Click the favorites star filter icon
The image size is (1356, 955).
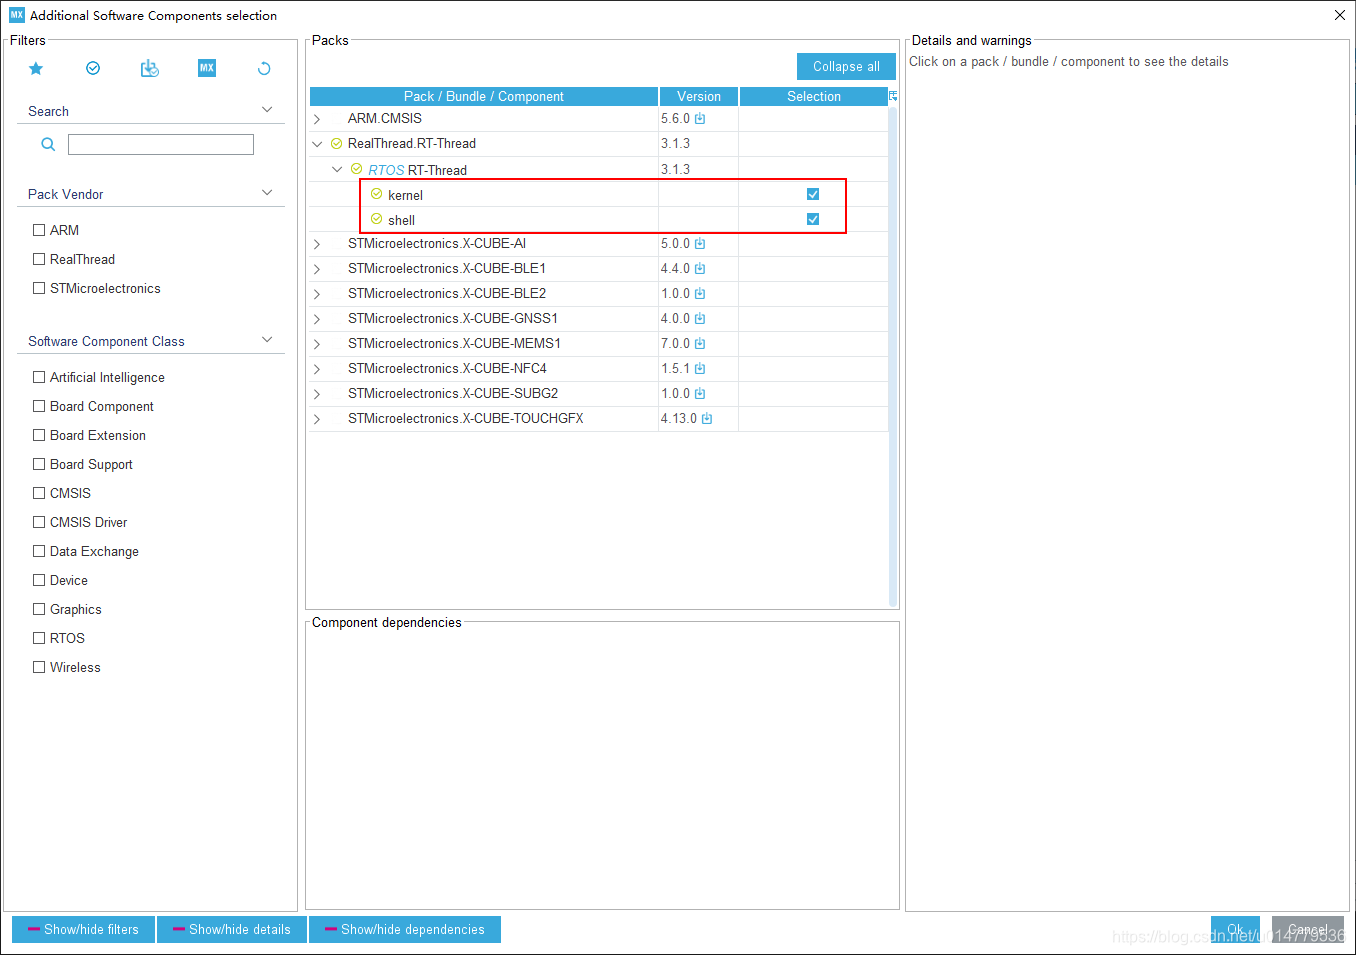[x=36, y=68]
